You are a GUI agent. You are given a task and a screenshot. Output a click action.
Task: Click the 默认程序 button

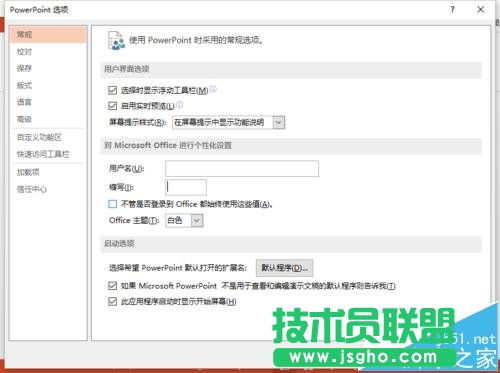point(284,268)
